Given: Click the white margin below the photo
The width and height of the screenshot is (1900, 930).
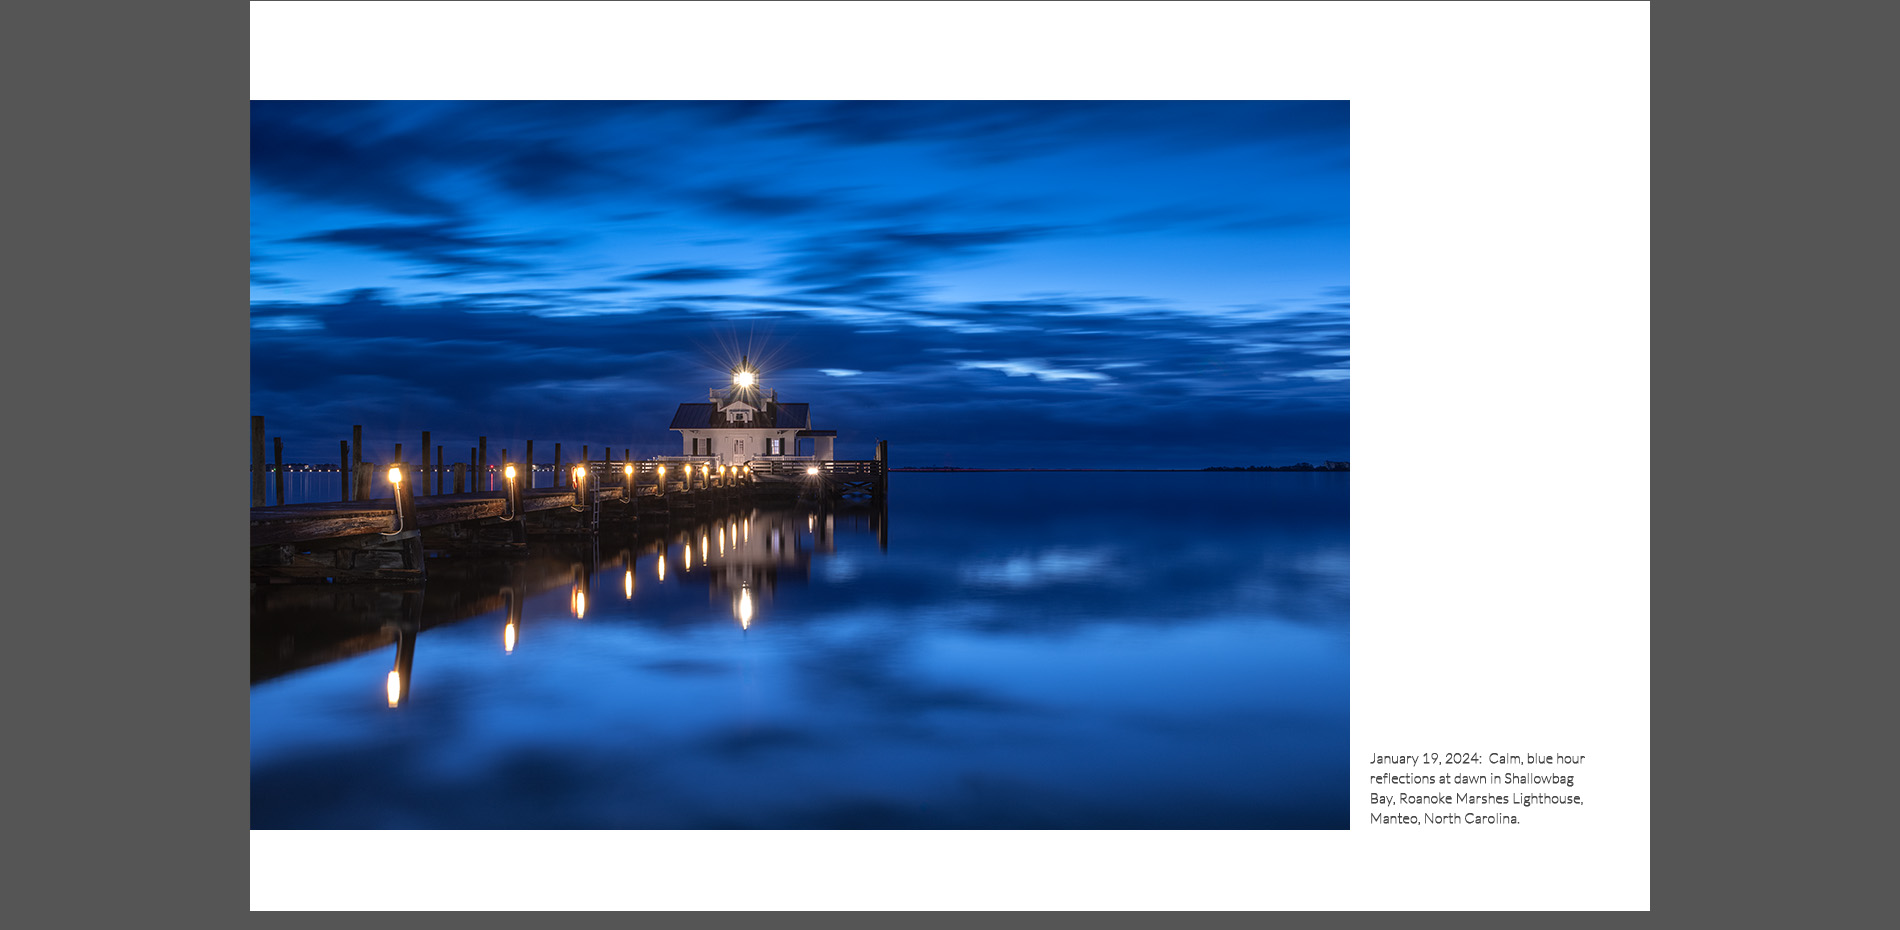Looking at the screenshot, I should pos(800,870).
